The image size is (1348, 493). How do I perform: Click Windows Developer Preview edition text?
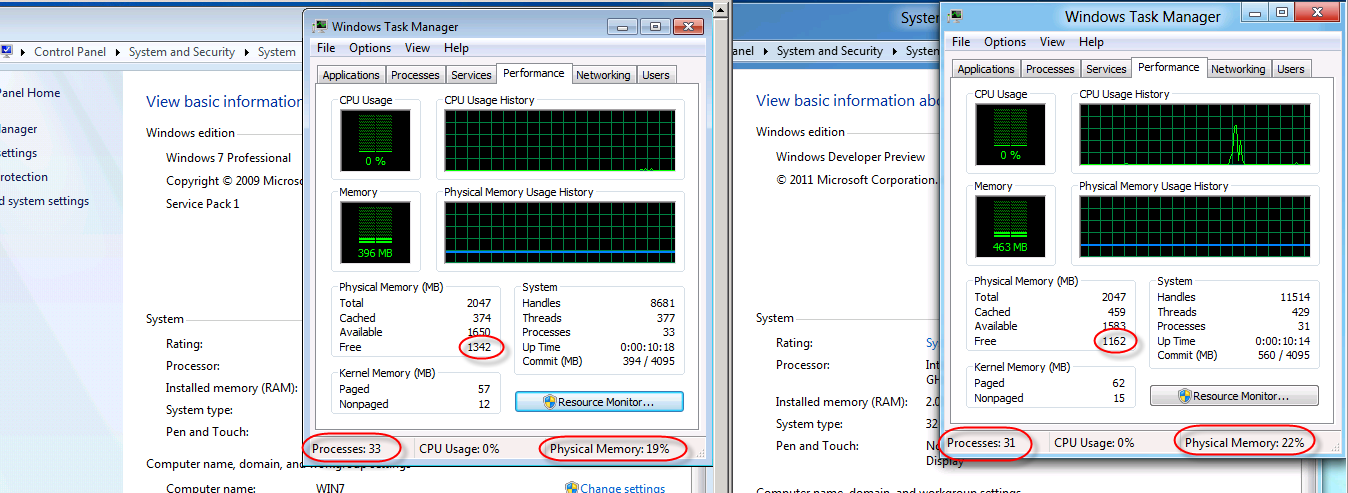click(x=851, y=157)
